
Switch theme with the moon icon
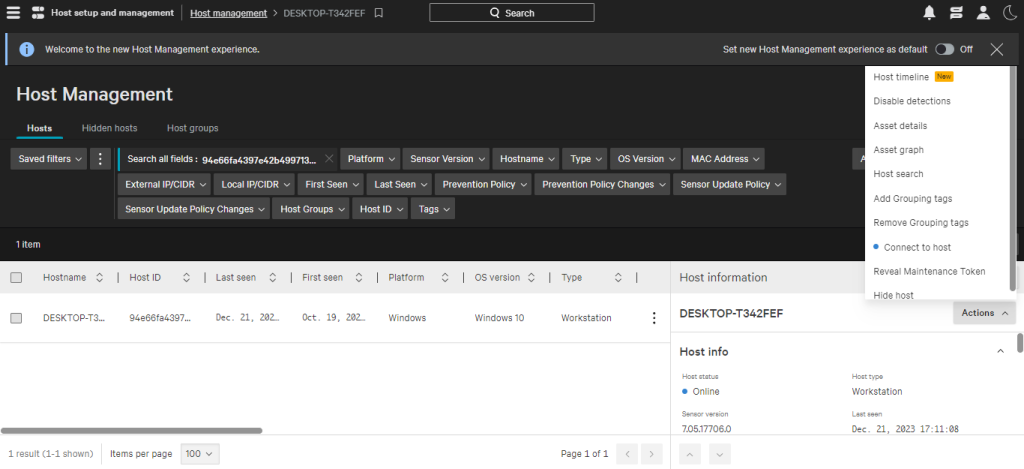[x=1010, y=12]
